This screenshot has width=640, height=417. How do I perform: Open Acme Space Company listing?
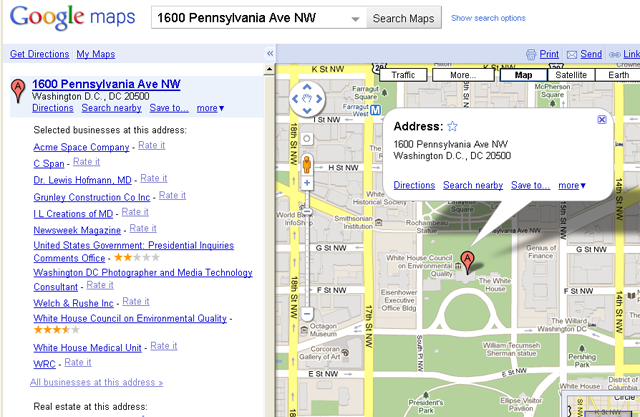(x=81, y=147)
